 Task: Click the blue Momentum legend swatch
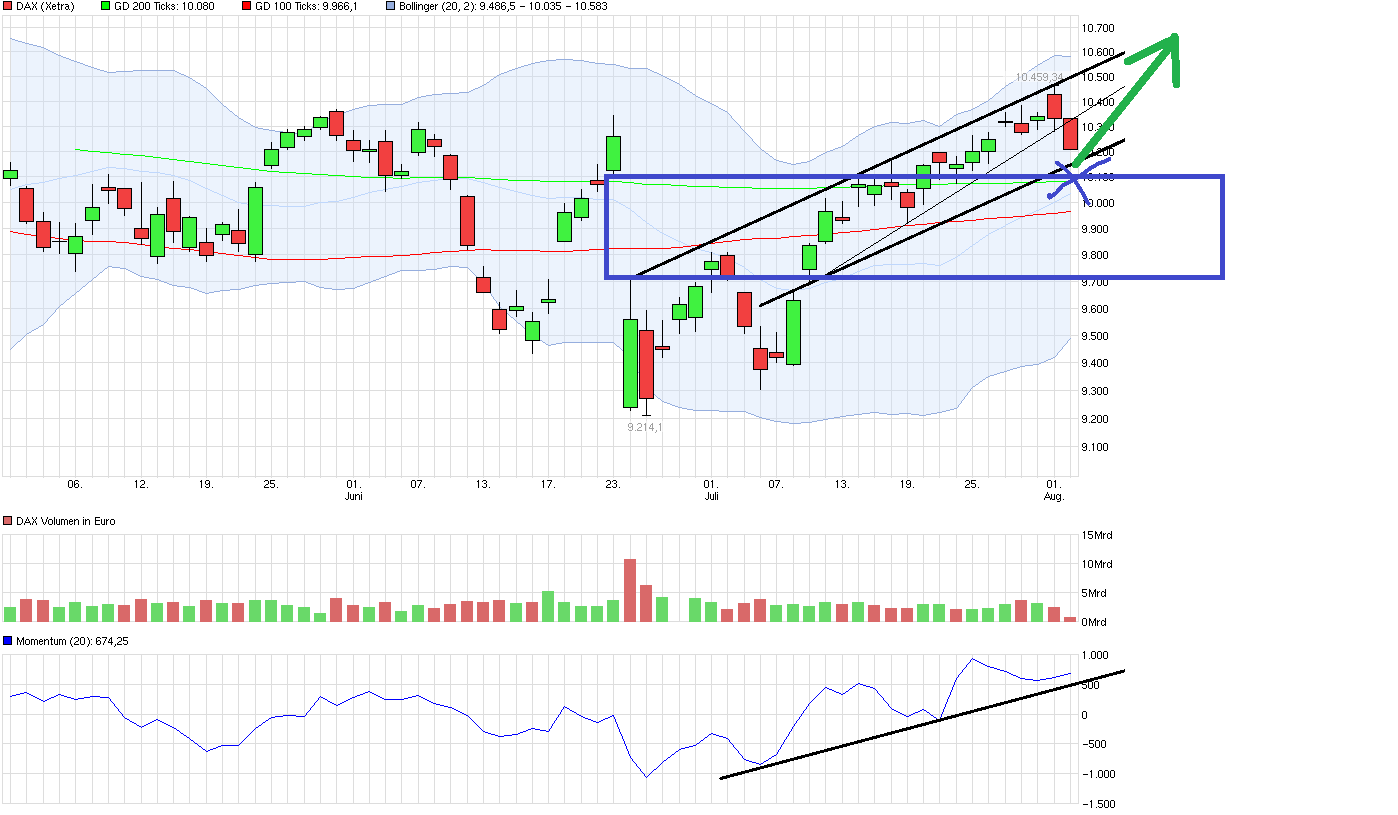pyautogui.click(x=8, y=641)
